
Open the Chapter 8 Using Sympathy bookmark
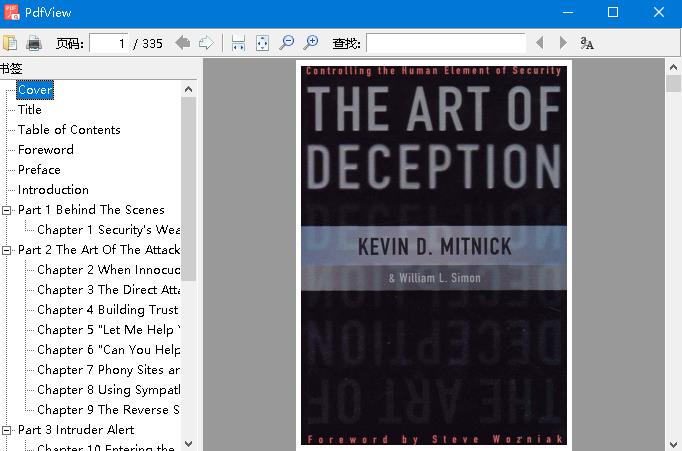tap(109, 390)
